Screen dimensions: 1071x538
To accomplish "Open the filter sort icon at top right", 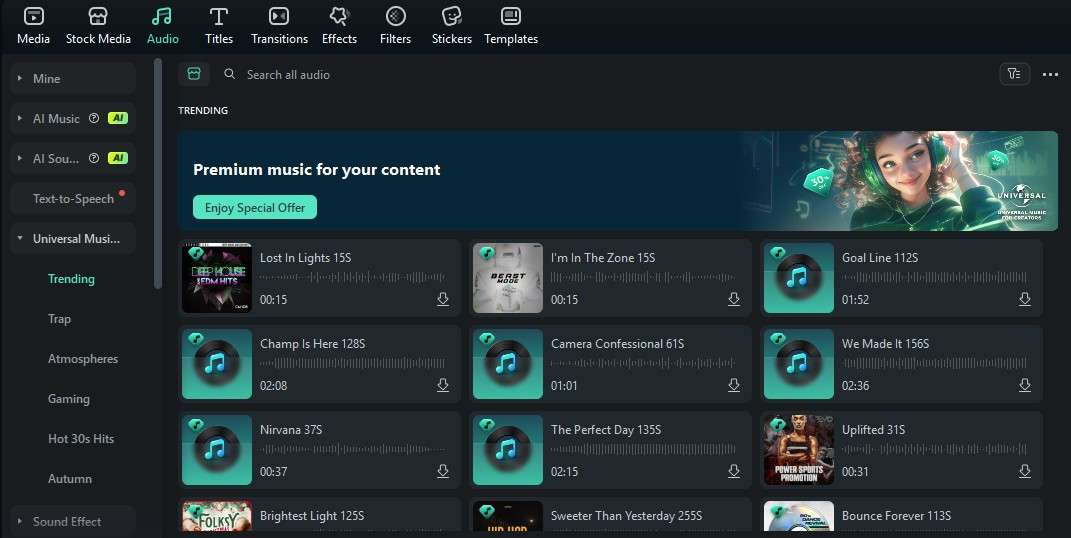I will (x=1014, y=74).
